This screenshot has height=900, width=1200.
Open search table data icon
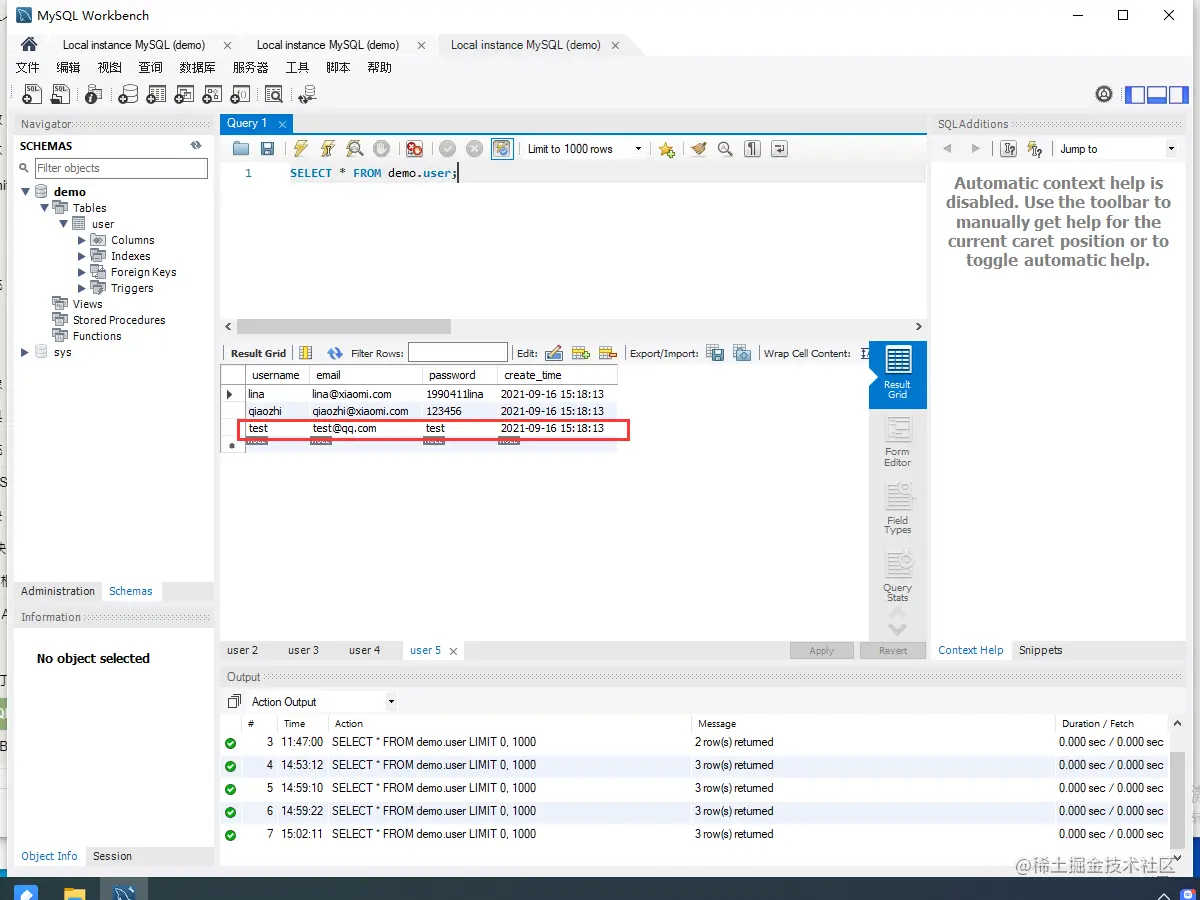click(274, 94)
